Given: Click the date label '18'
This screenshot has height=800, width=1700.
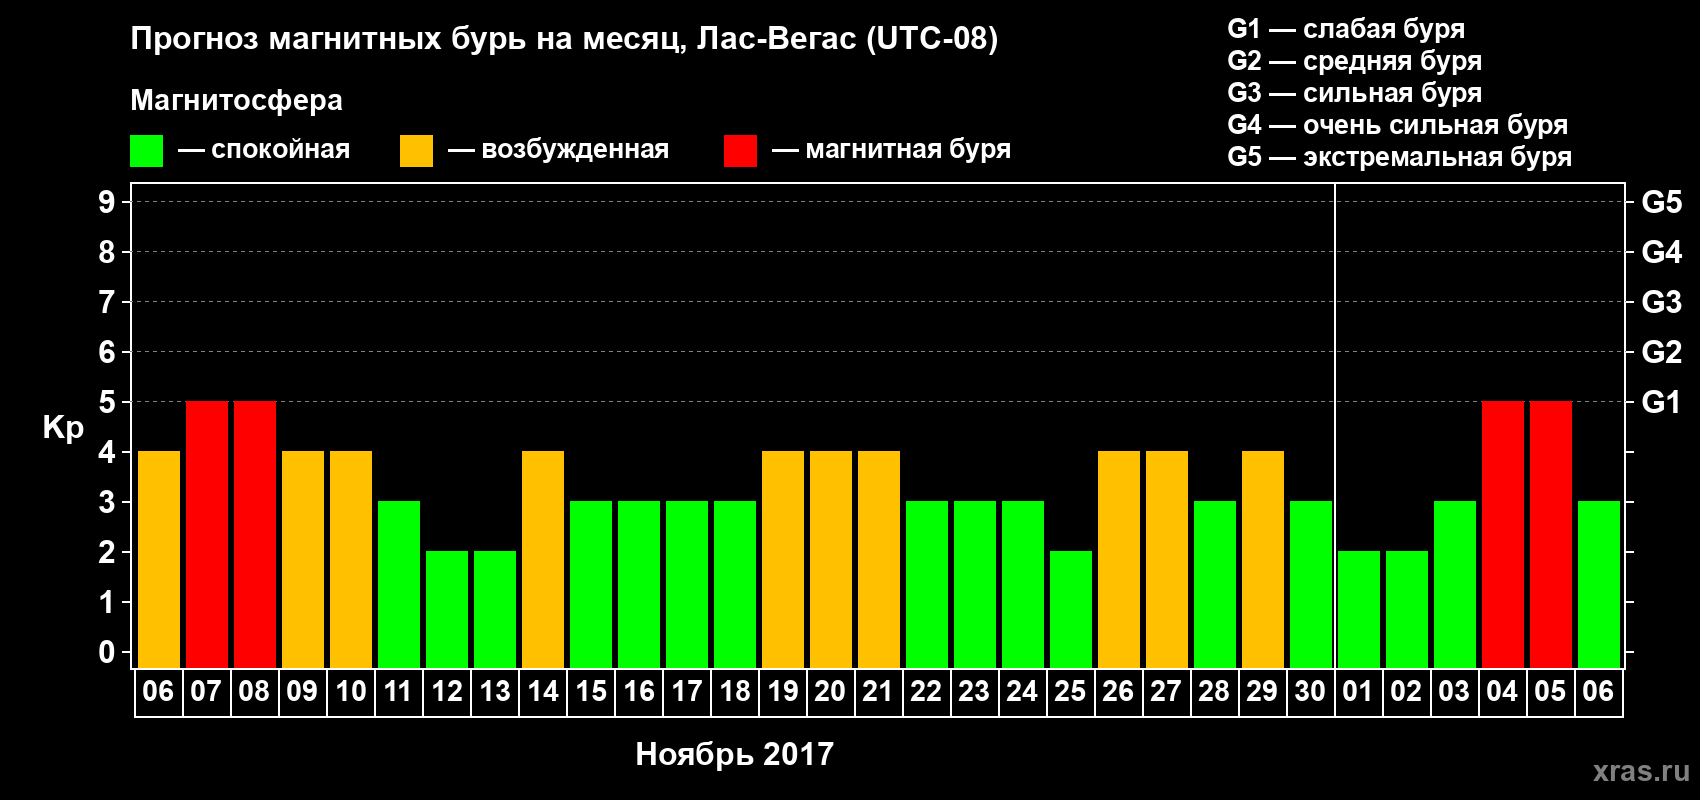Looking at the screenshot, I should coord(735,692).
